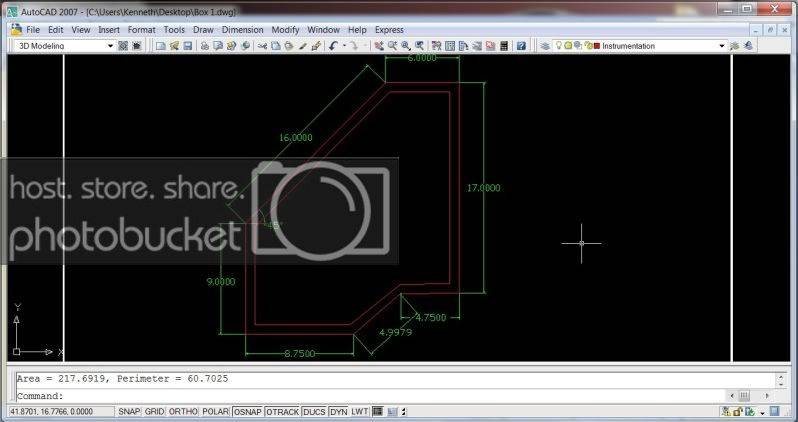Toggle layer on/off lightbulb icon
Viewport: 798px width, 422px height.
pyautogui.click(x=558, y=45)
